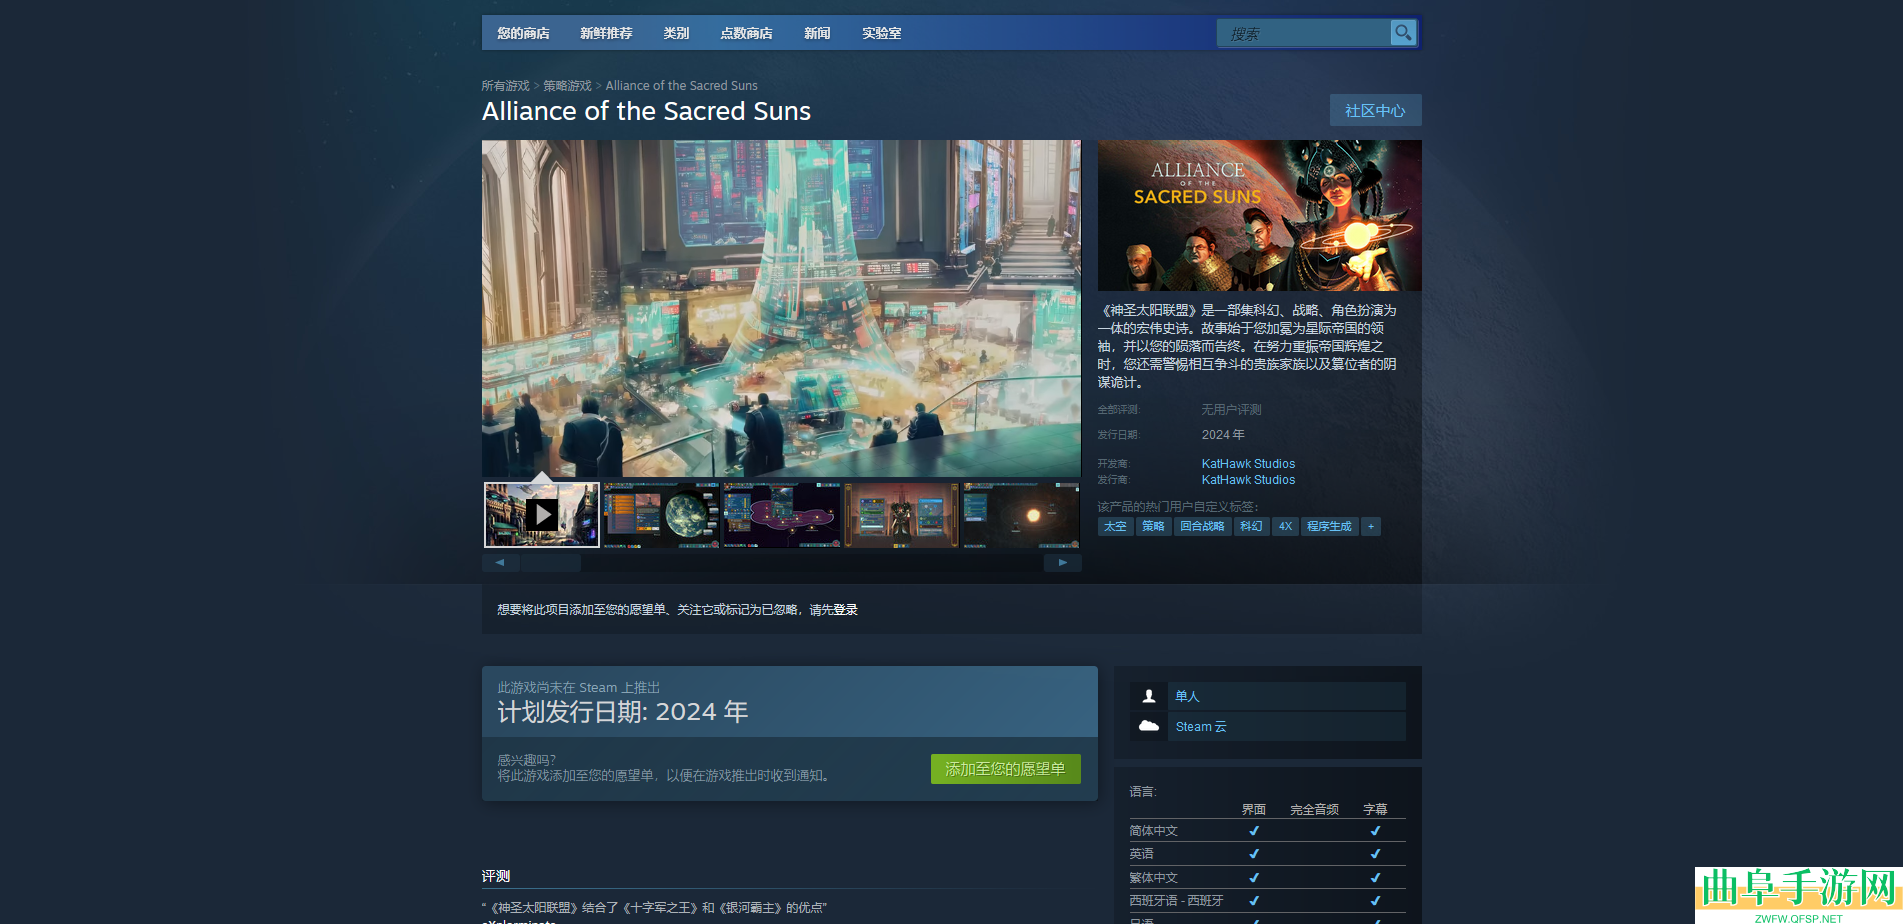Focus the 搜索 search field
Image resolution: width=1903 pixels, height=924 pixels.
pyautogui.click(x=1304, y=33)
